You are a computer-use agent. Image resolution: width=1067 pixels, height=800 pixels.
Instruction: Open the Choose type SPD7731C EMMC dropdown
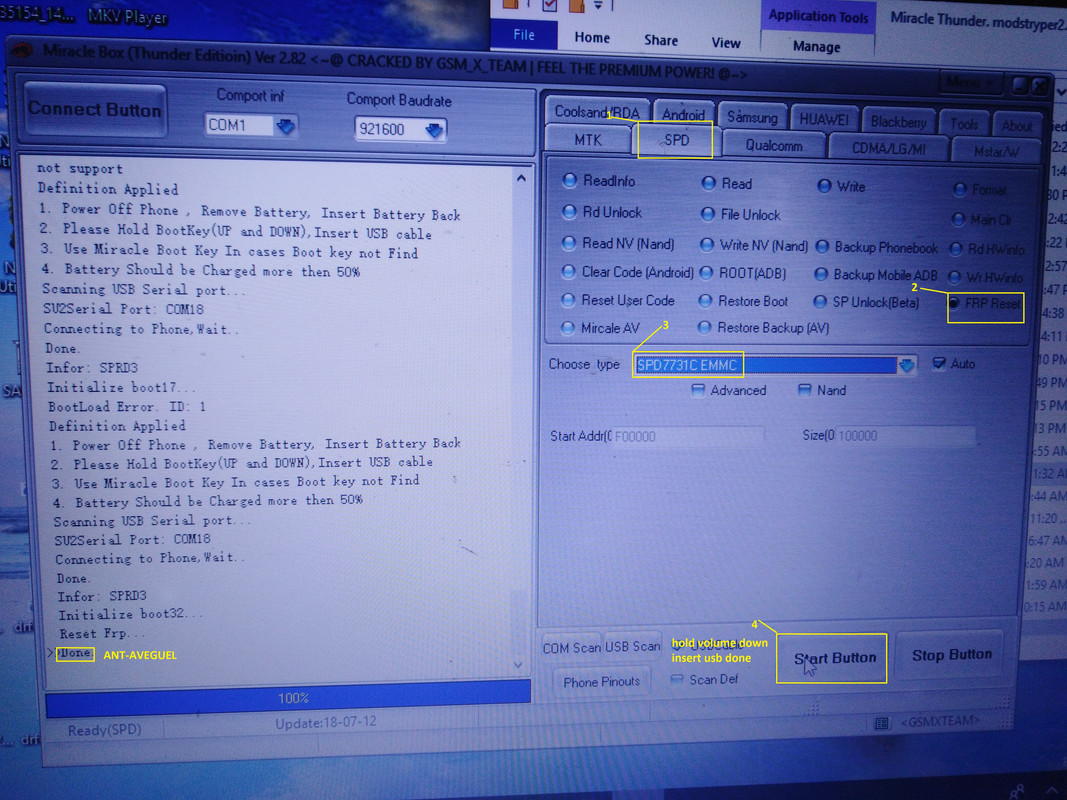point(906,365)
